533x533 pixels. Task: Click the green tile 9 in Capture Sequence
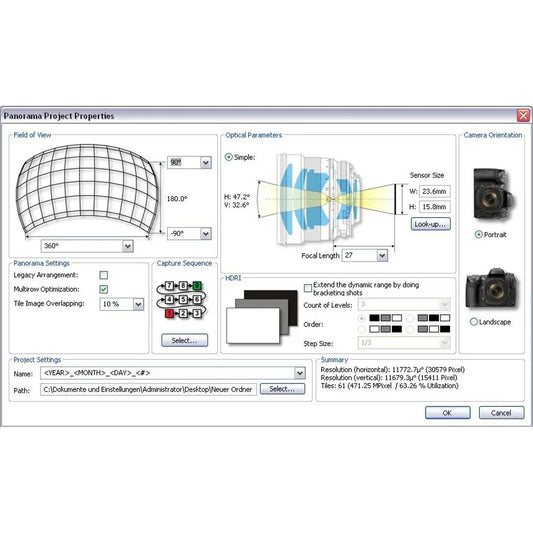point(197,286)
